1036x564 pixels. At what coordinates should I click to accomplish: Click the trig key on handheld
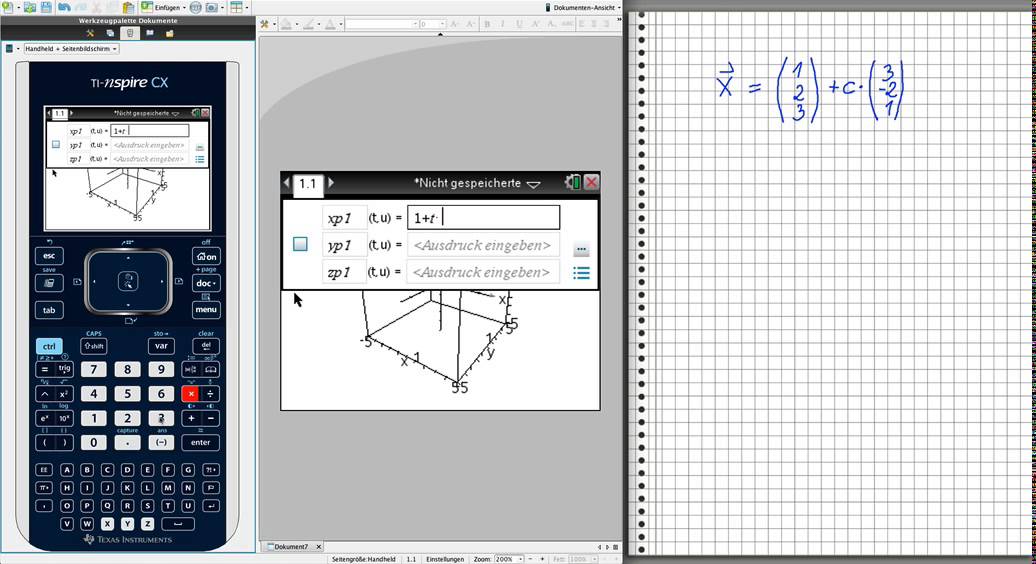click(x=64, y=369)
